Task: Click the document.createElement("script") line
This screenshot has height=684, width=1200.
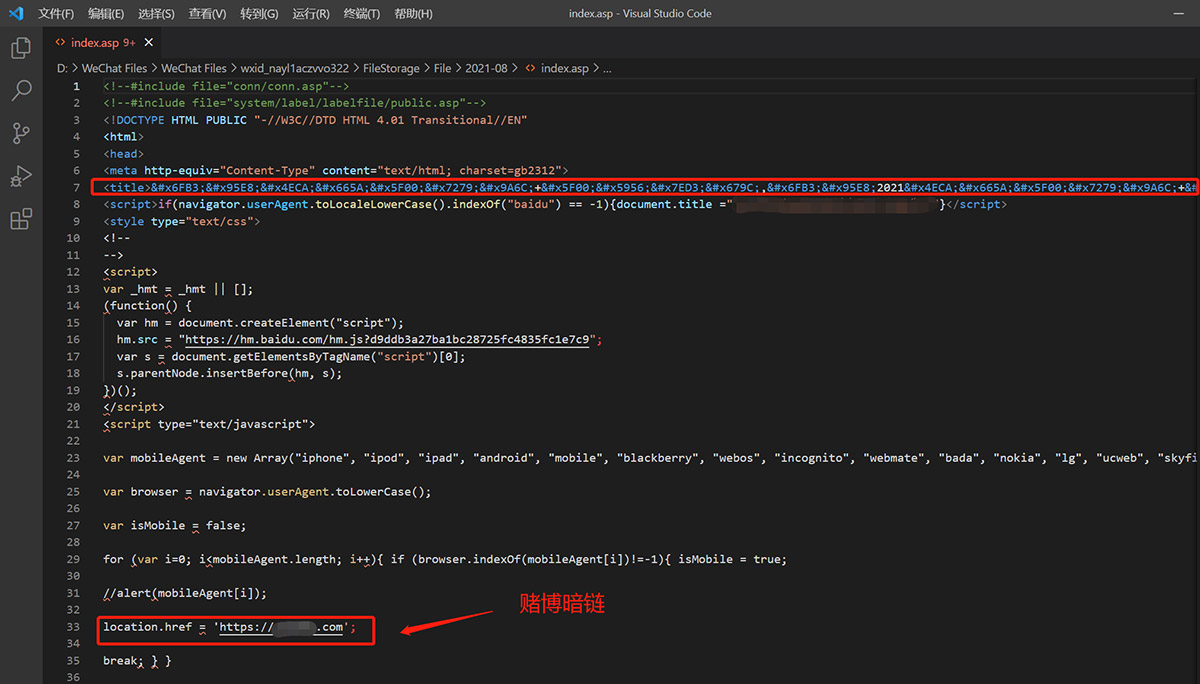Action: tap(260, 323)
